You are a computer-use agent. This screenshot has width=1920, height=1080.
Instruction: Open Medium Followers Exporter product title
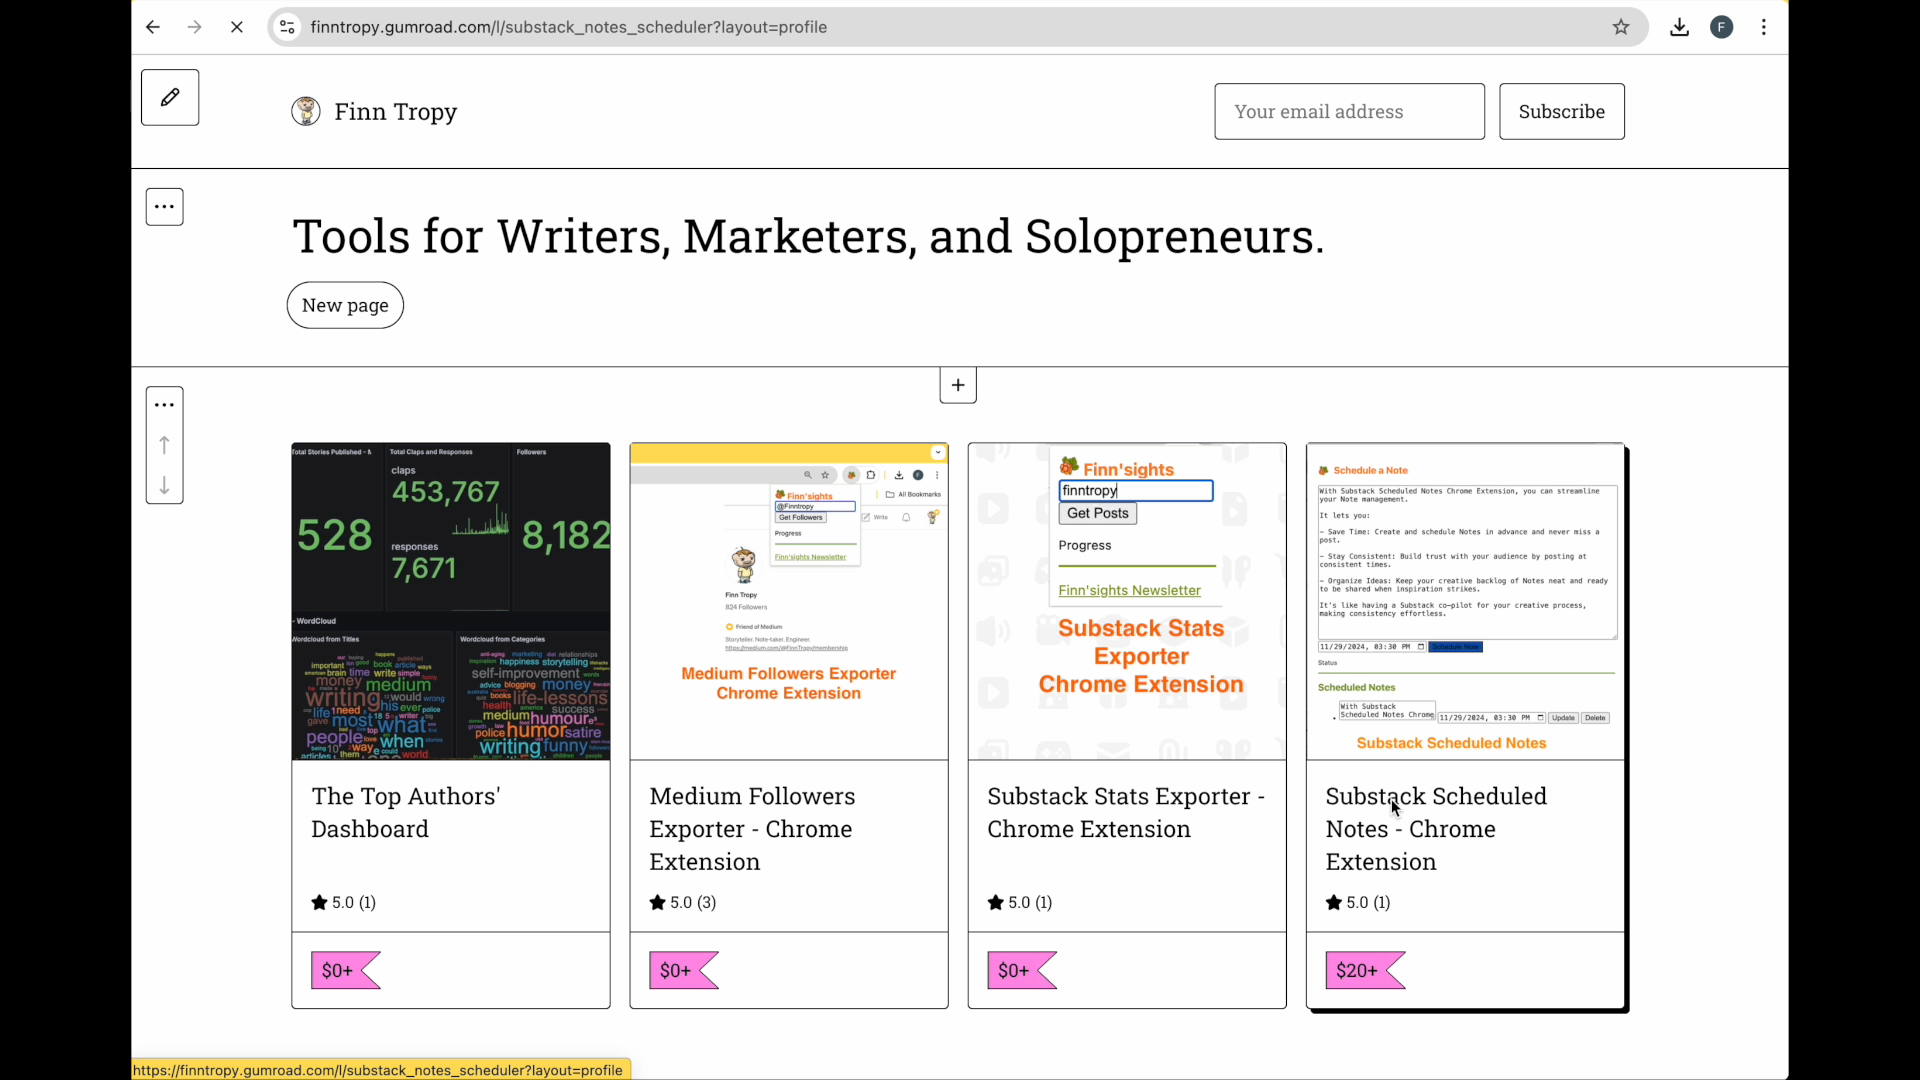click(x=752, y=828)
